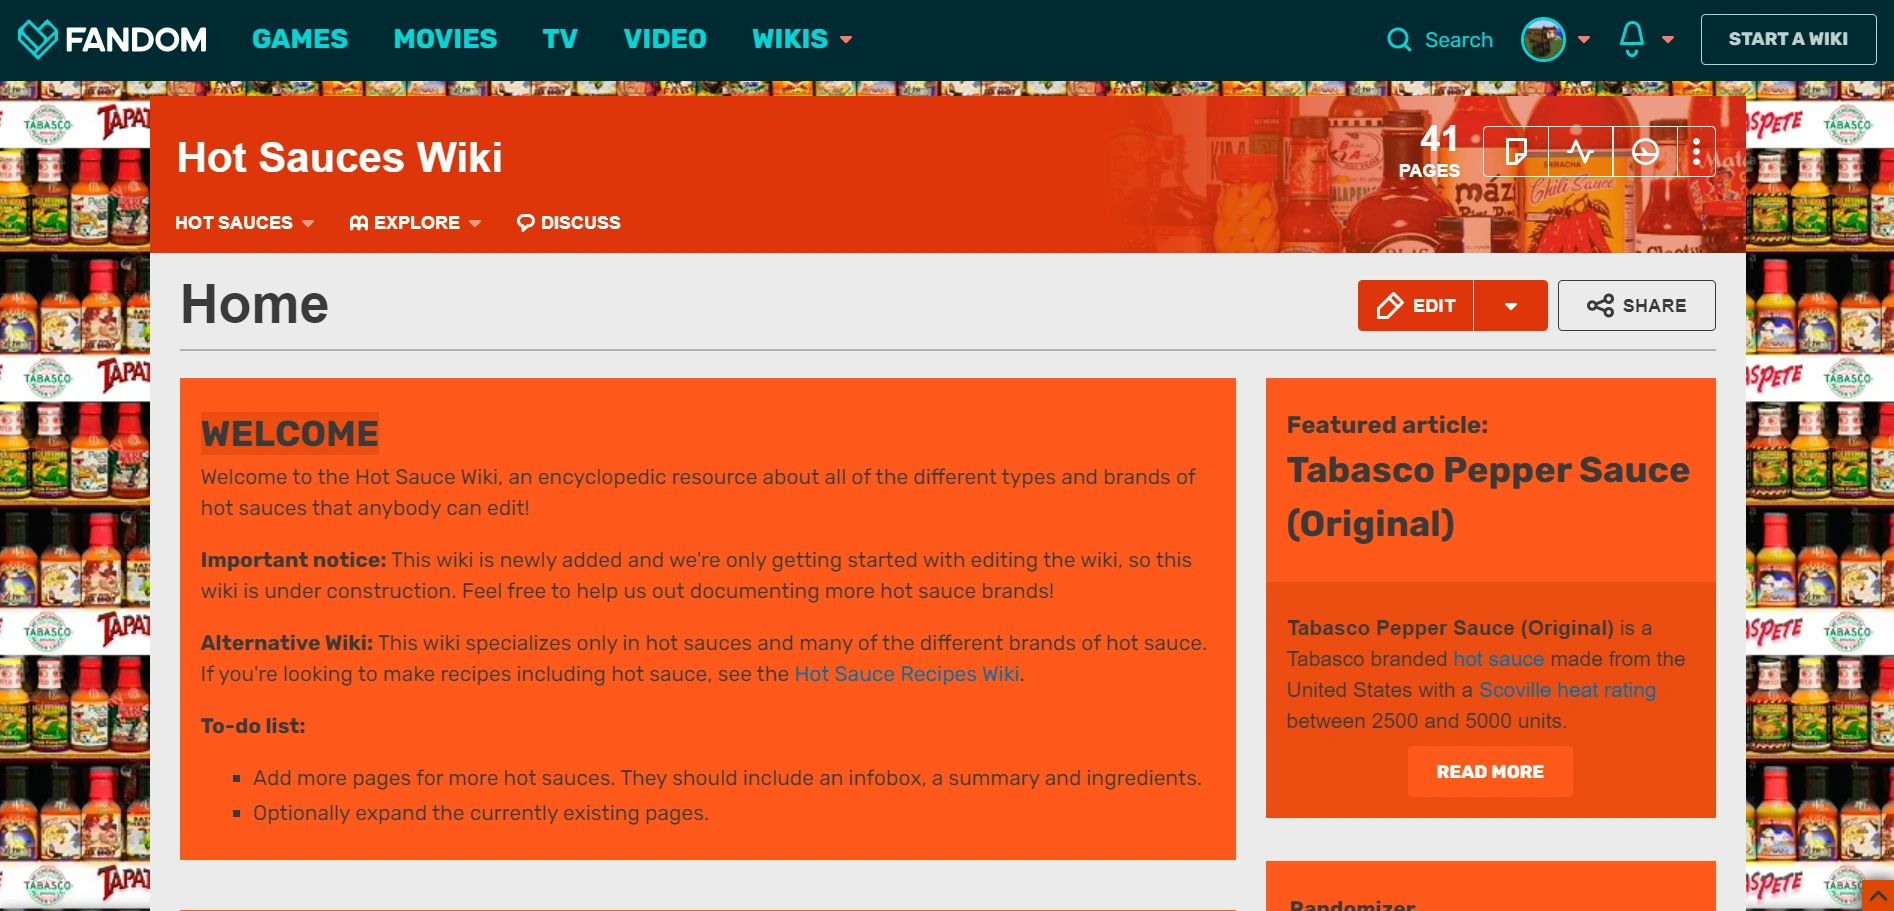Open the wiki activity icon
The image size is (1894, 911).
(1580, 151)
